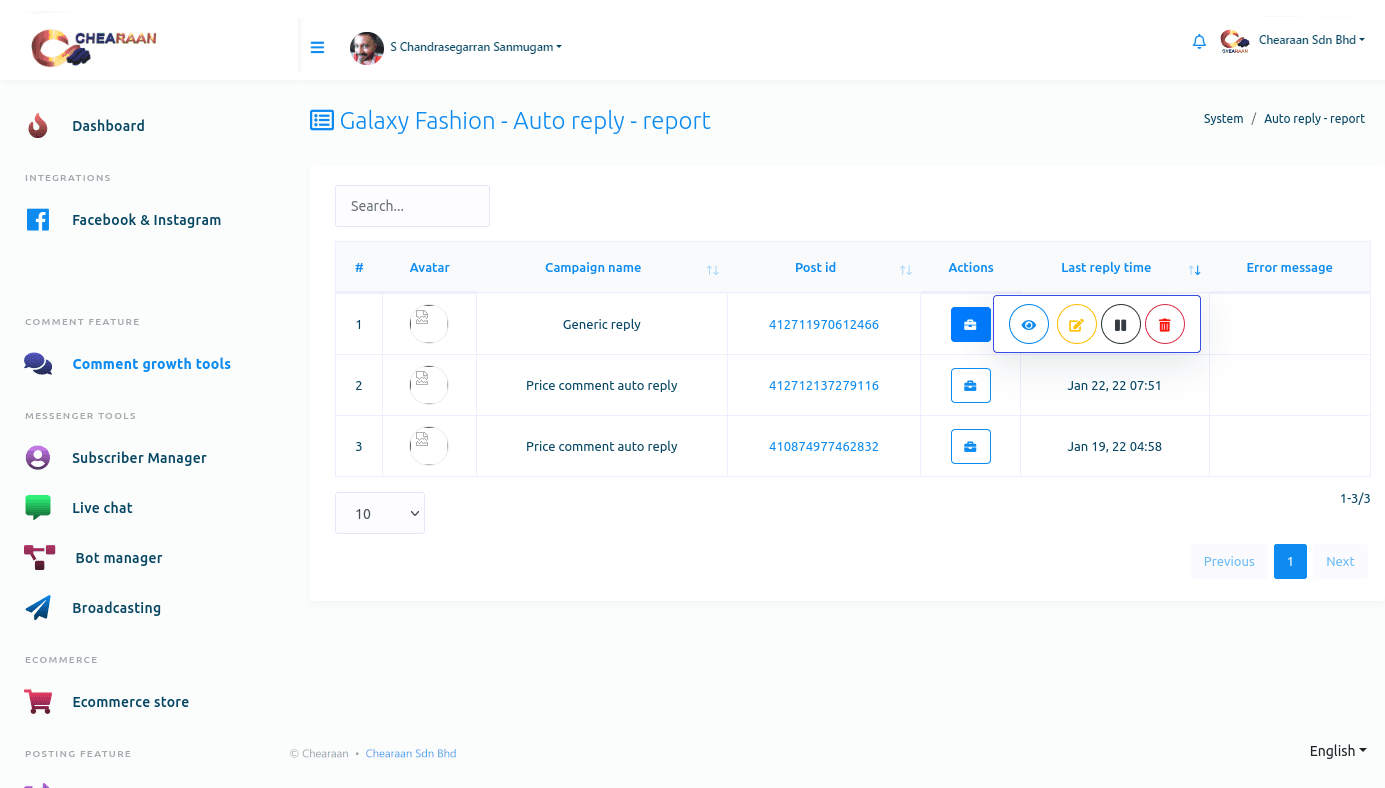Open the English language selector
The width and height of the screenshot is (1385, 788).
point(1337,751)
